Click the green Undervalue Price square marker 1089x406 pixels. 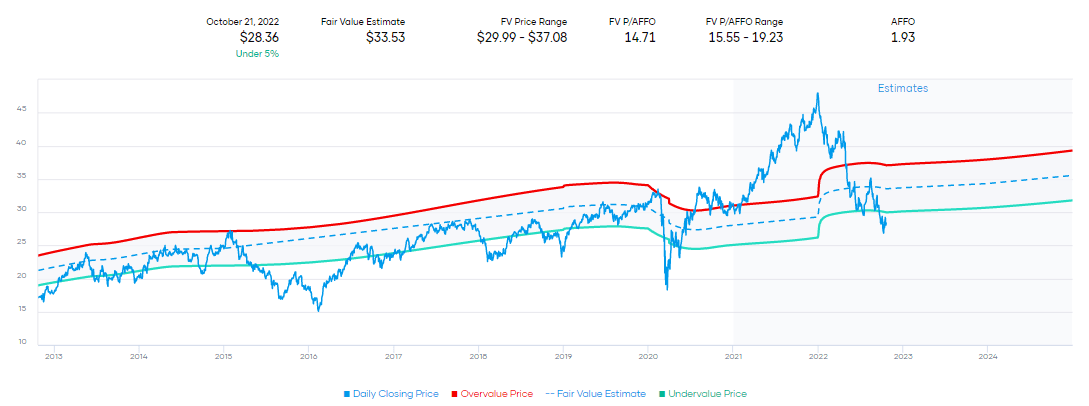click(x=661, y=394)
